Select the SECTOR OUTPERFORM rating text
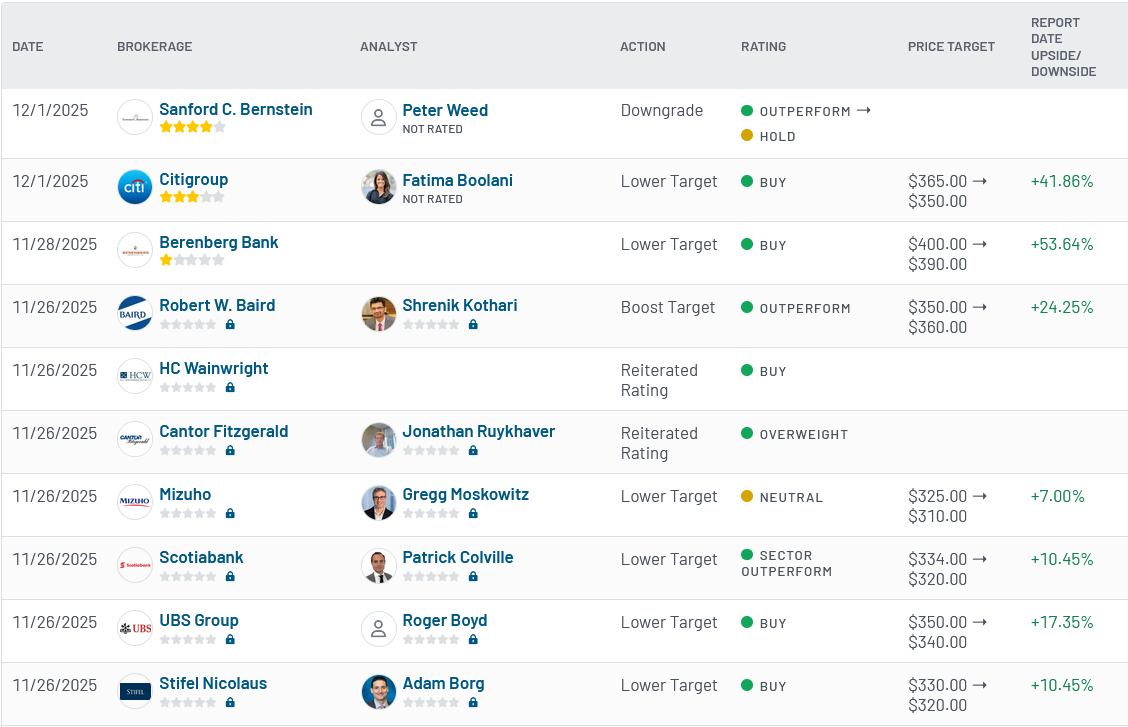Screen dimensions: 1128x727 [786, 564]
